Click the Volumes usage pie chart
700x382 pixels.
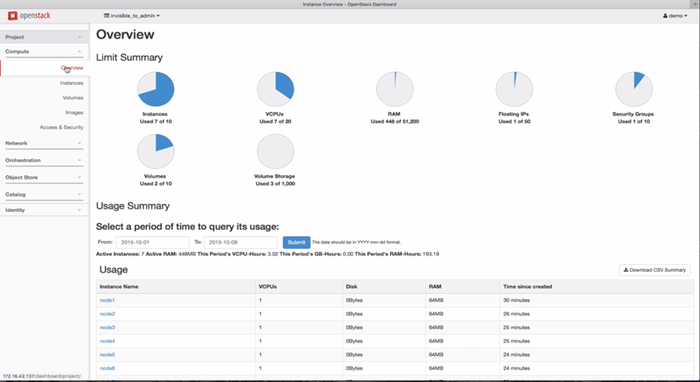click(155, 152)
